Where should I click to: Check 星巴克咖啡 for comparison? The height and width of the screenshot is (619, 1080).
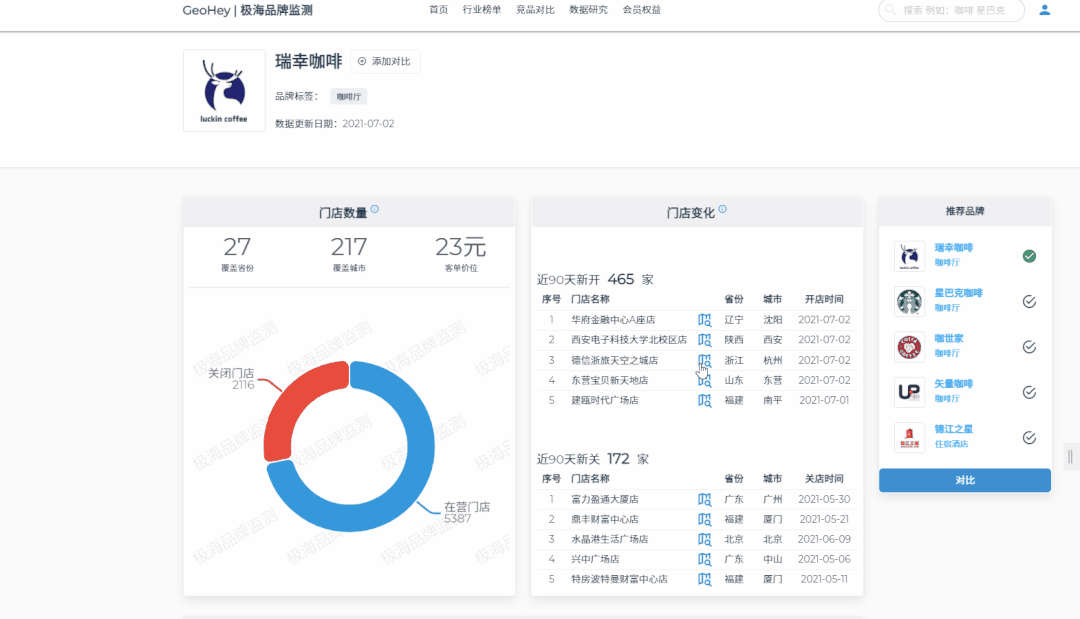[1029, 302]
